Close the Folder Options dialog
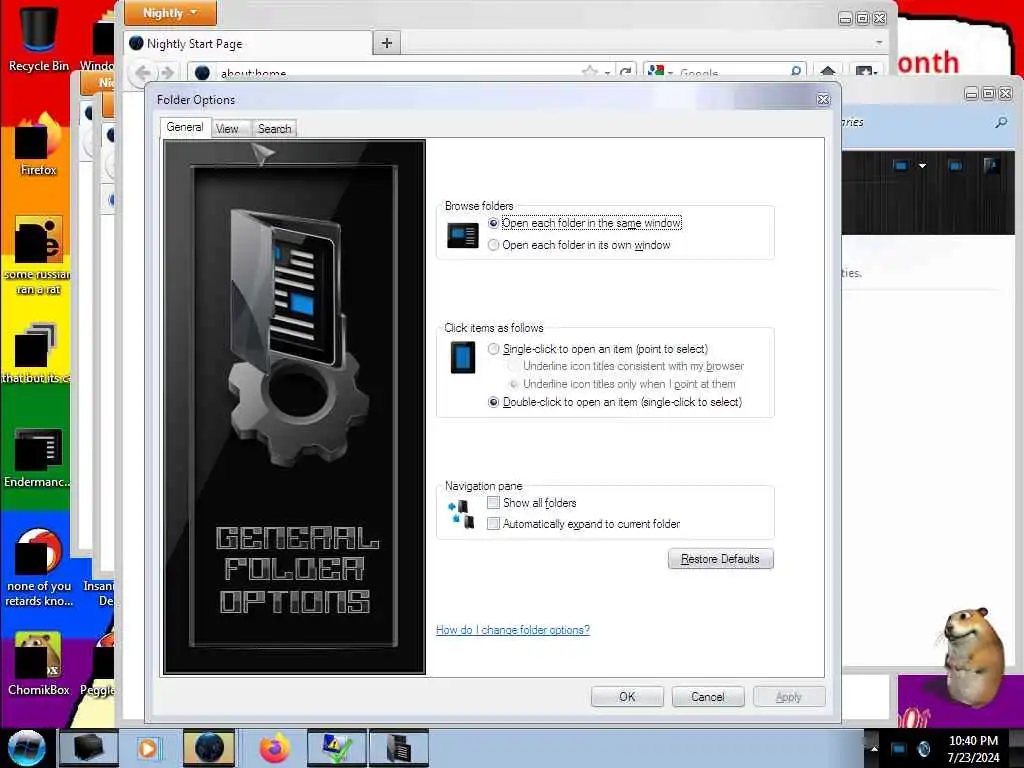Viewport: 1024px width, 768px height. [x=823, y=99]
